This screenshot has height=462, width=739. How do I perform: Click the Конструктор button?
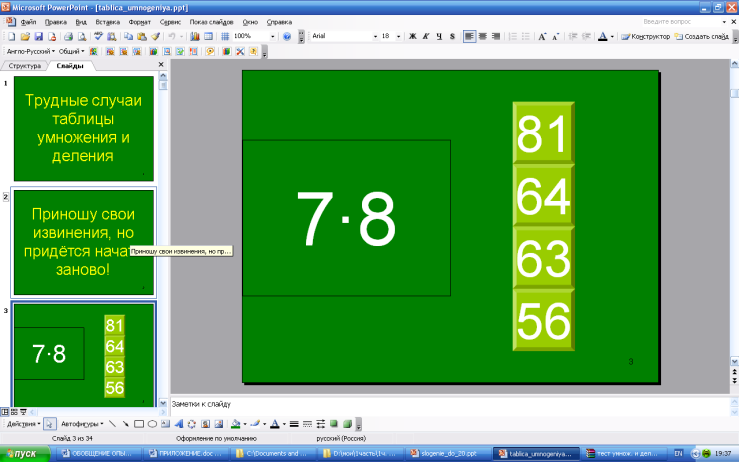coord(645,36)
